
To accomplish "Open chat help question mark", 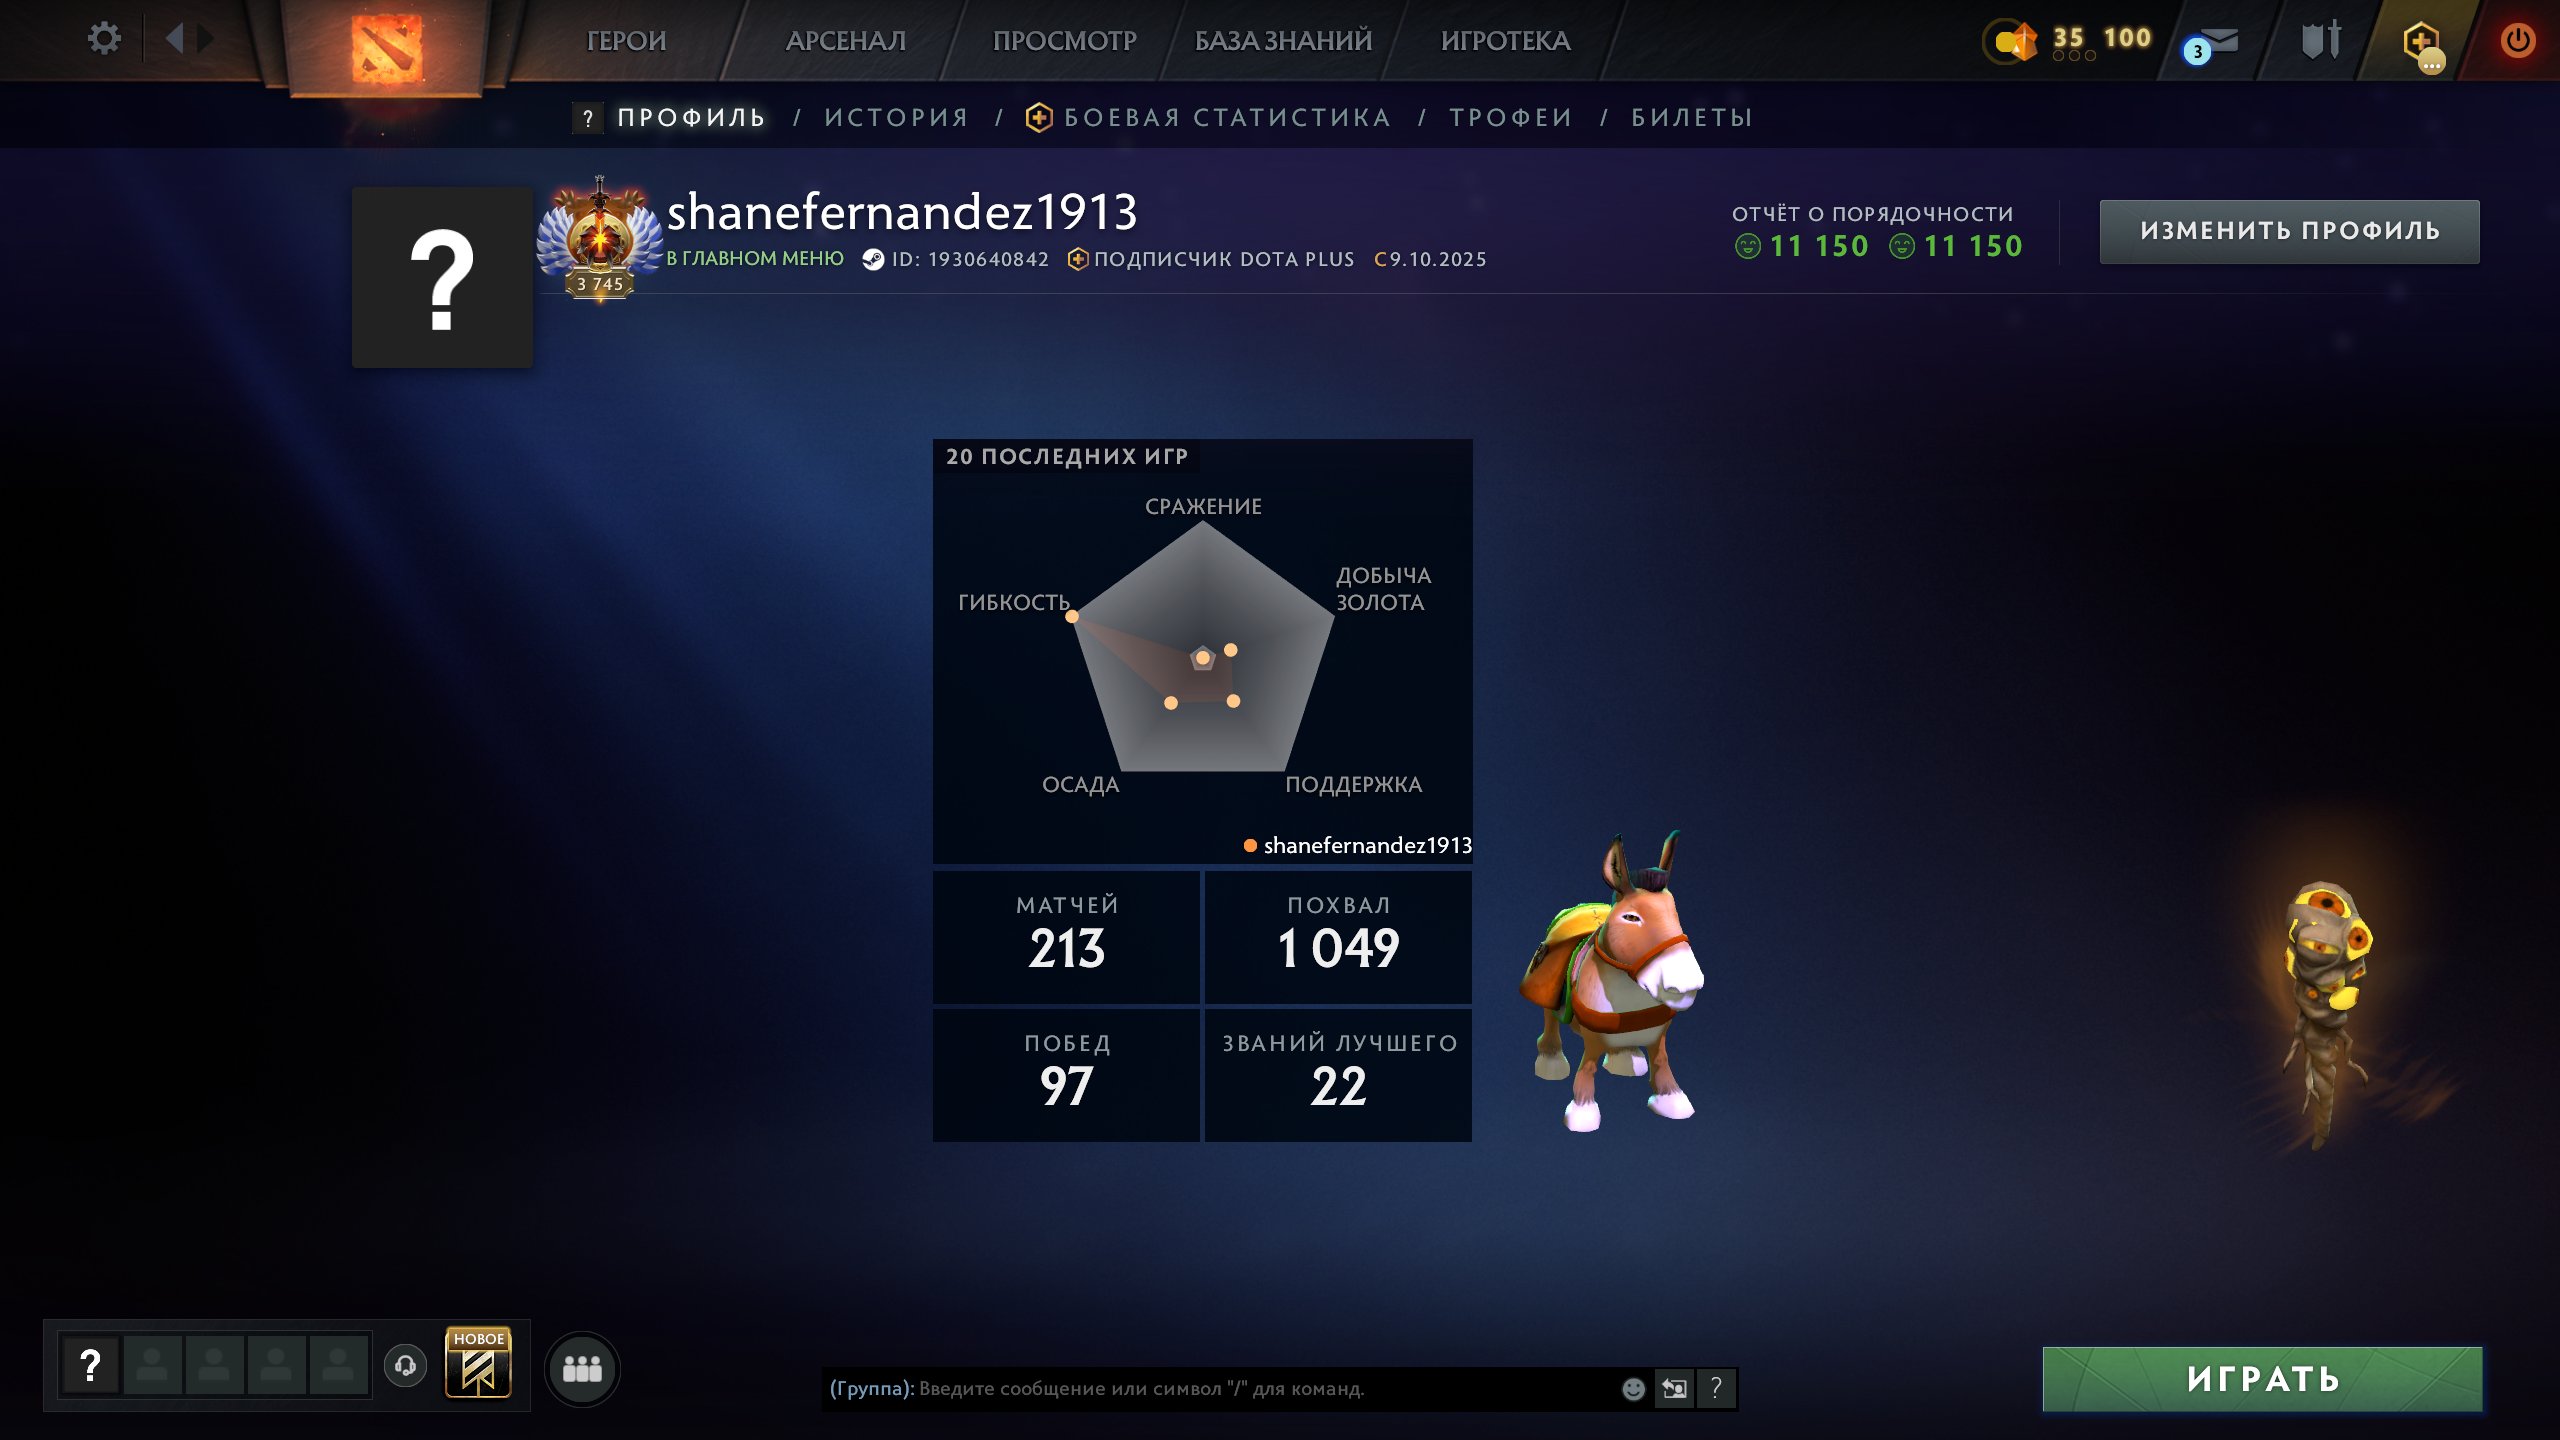I will point(1716,1388).
